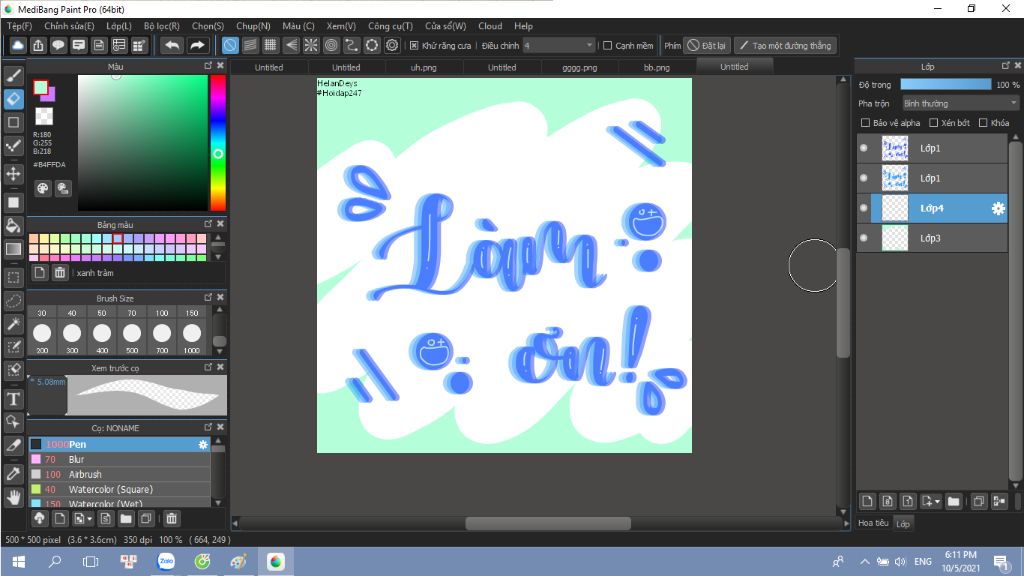Enable the parallel lines snap guide
This screenshot has width=1024, height=576.
[x=250, y=45]
